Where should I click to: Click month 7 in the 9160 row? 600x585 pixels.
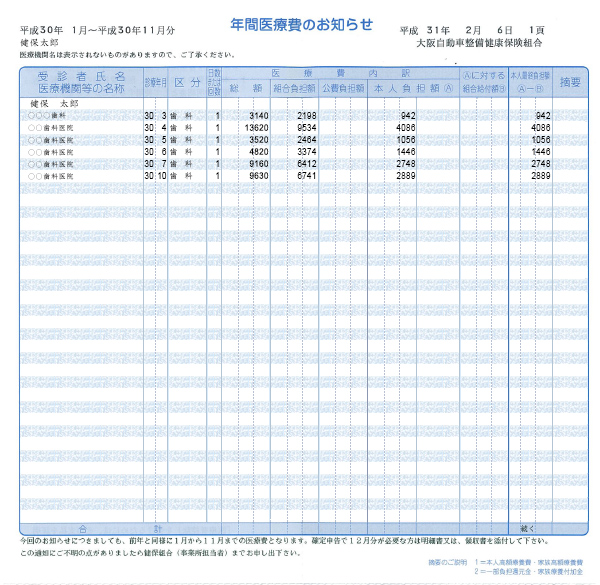click(x=164, y=164)
